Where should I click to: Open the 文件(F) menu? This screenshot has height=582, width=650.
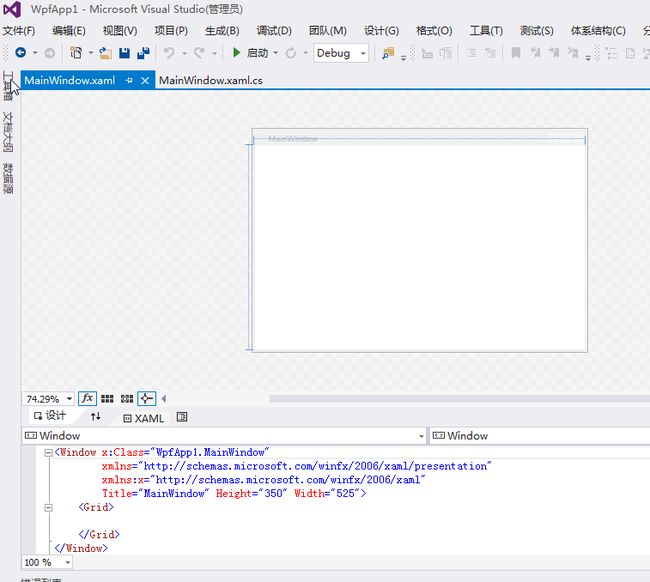click(x=19, y=31)
